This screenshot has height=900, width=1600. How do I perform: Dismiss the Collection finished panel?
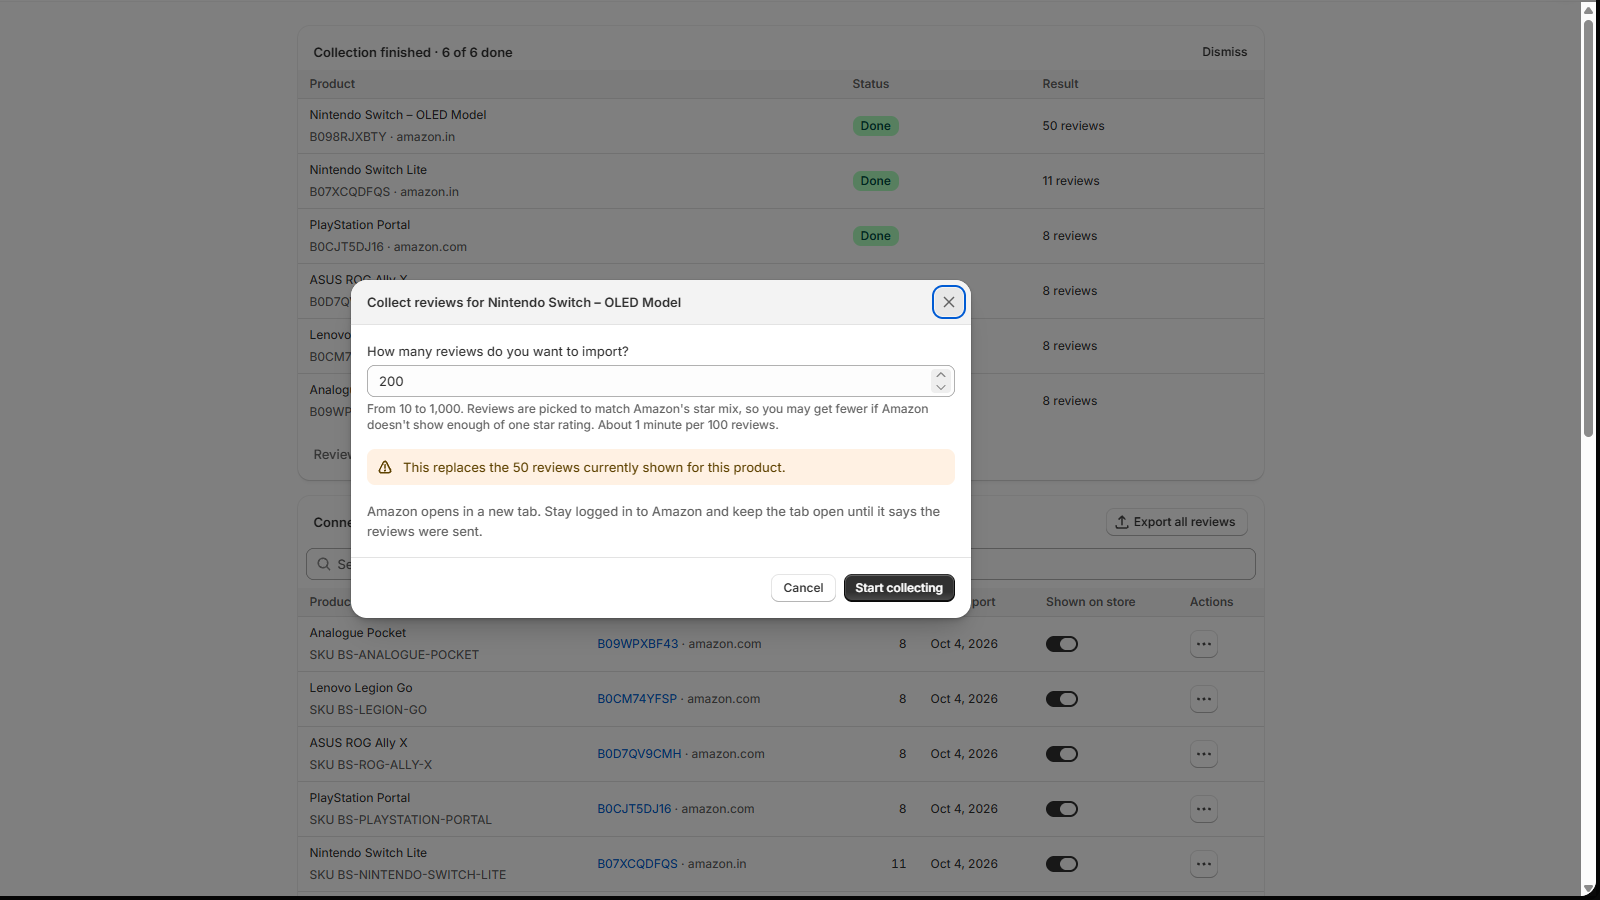pyautogui.click(x=1224, y=52)
